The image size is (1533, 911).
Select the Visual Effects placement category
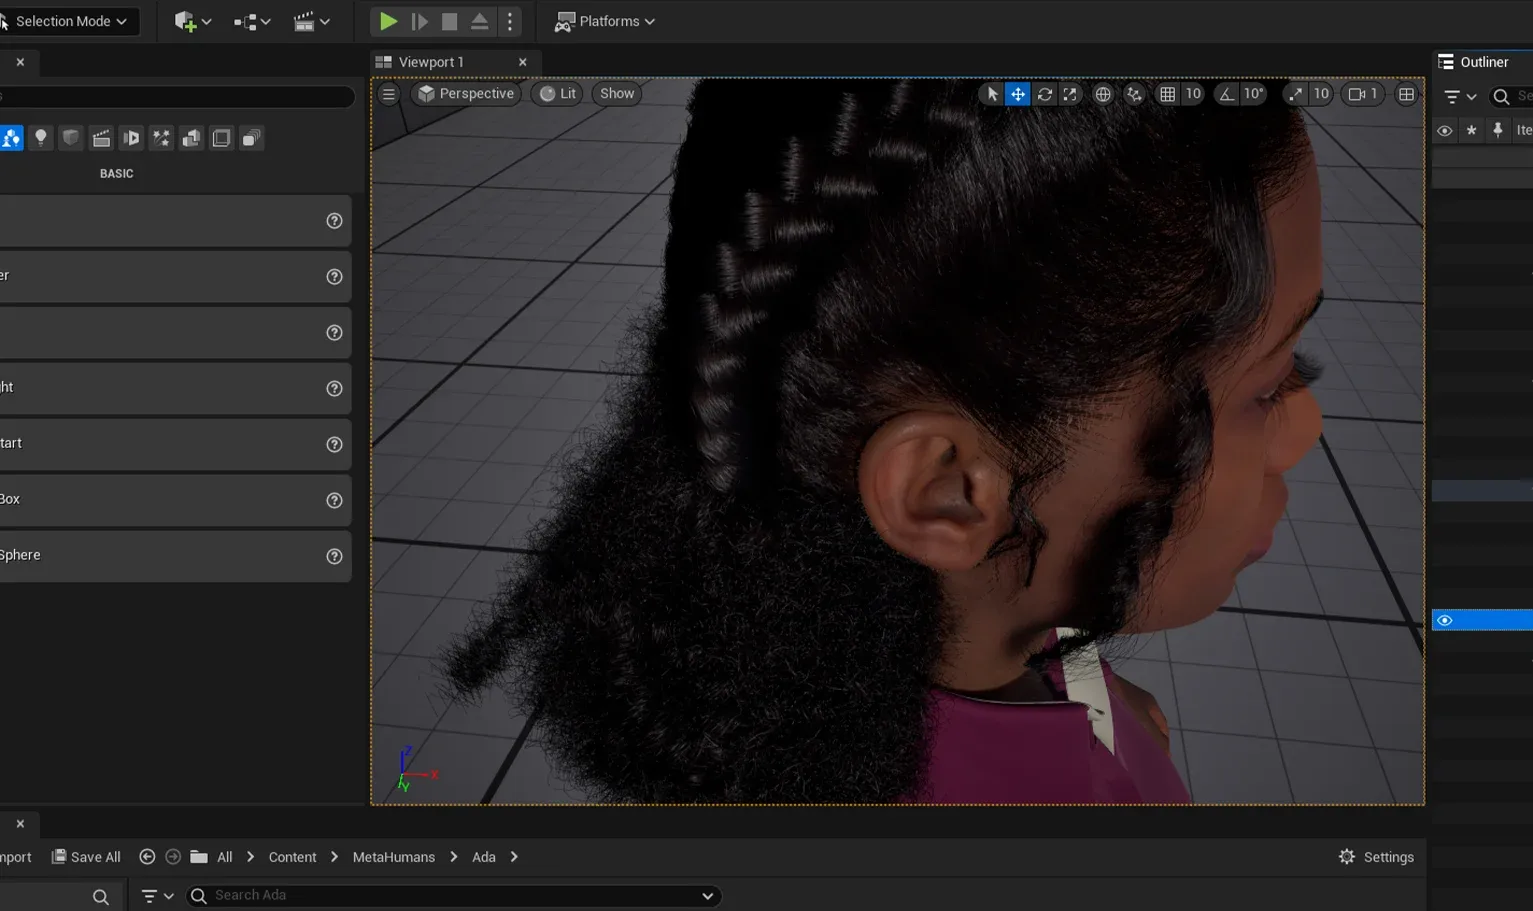[161, 137]
